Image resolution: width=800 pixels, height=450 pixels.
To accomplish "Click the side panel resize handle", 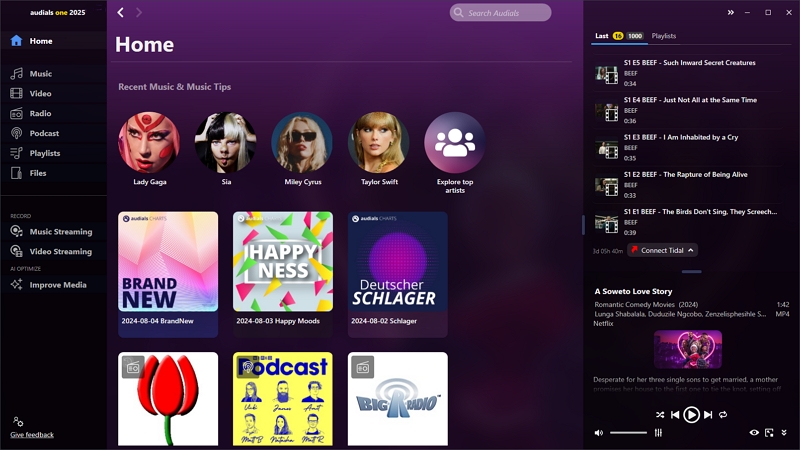I will coord(583,224).
